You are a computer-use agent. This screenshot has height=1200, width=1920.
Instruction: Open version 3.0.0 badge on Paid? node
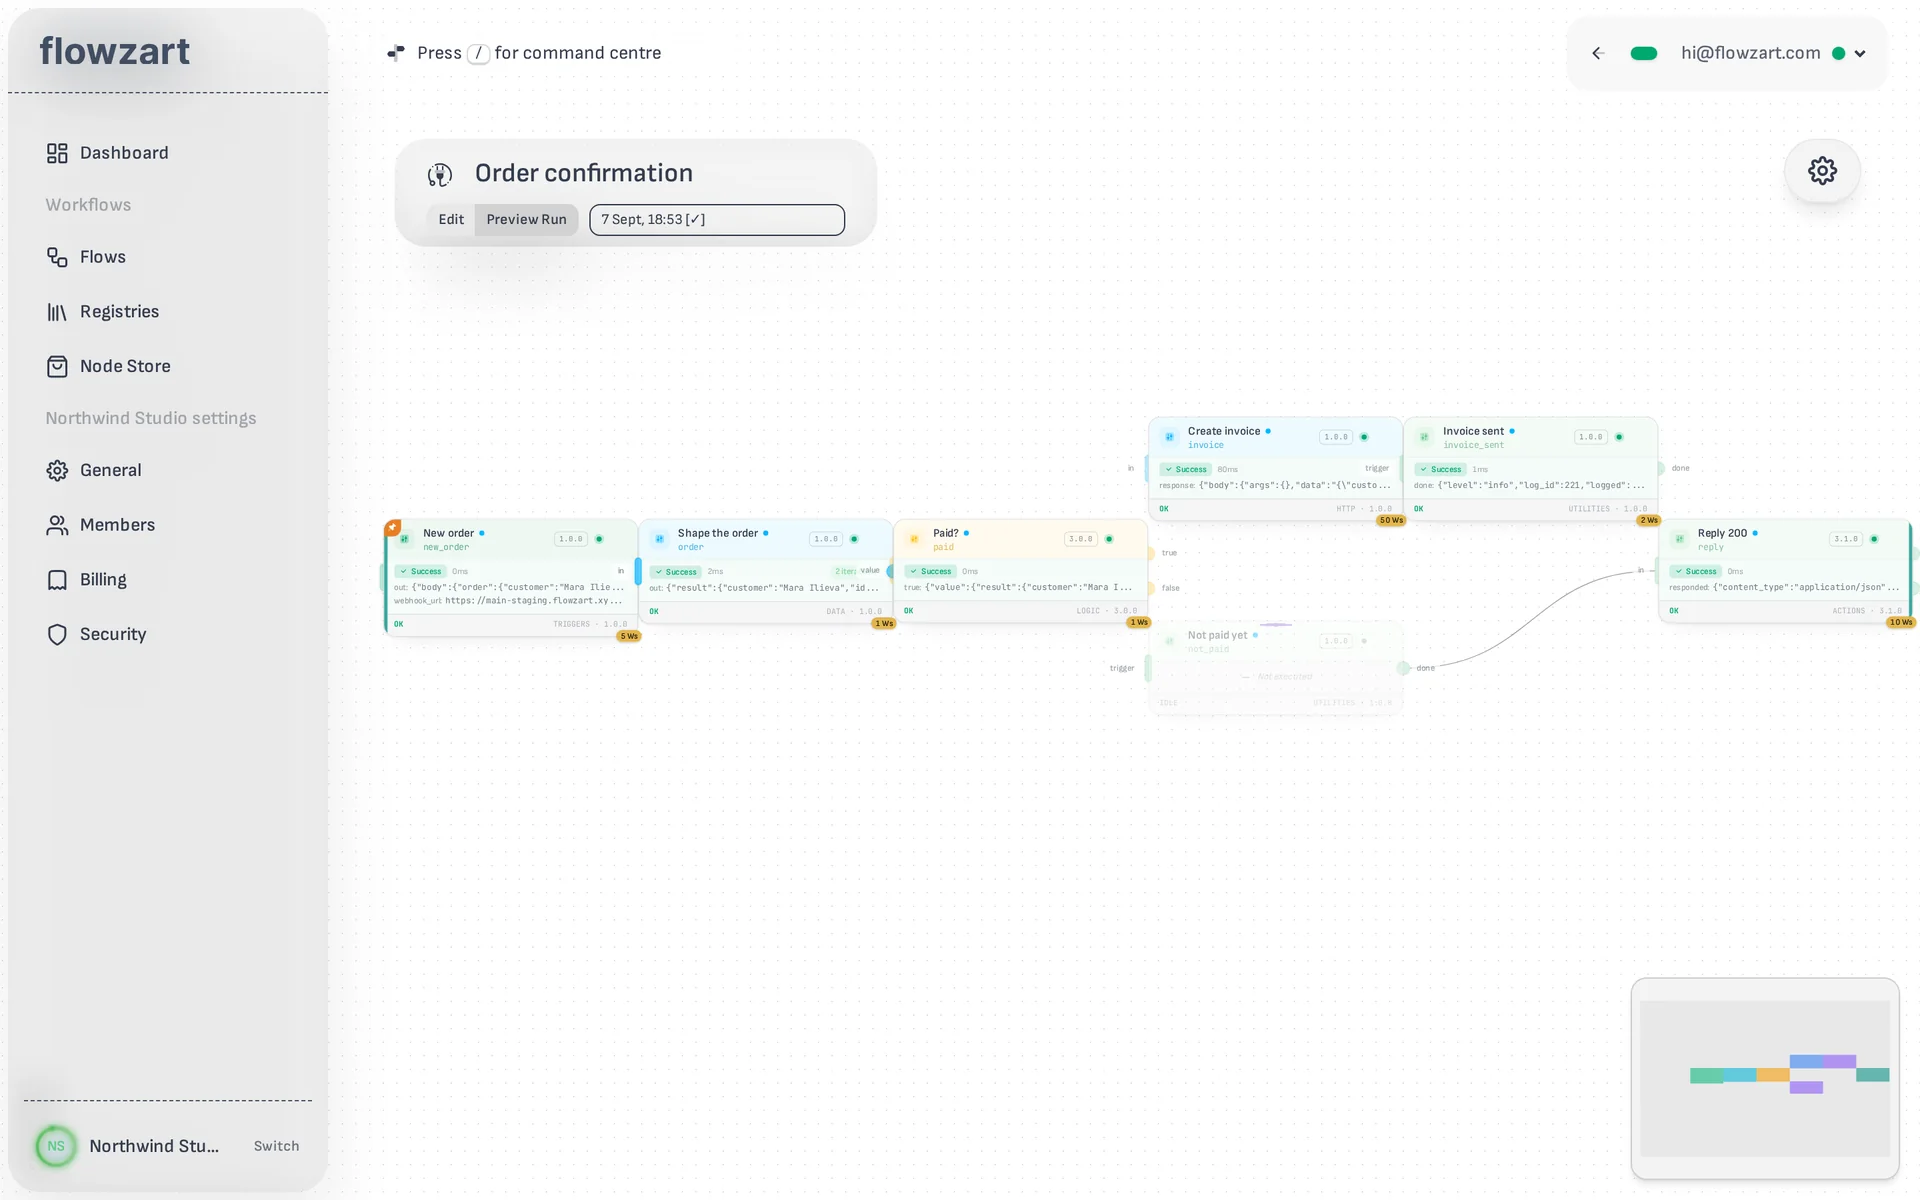click(x=1081, y=539)
